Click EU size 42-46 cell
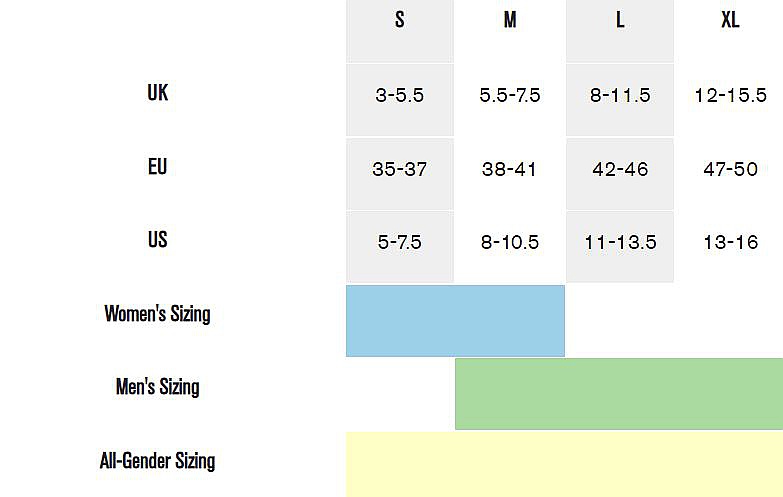 pyautogui.click(x=620, y=170)
